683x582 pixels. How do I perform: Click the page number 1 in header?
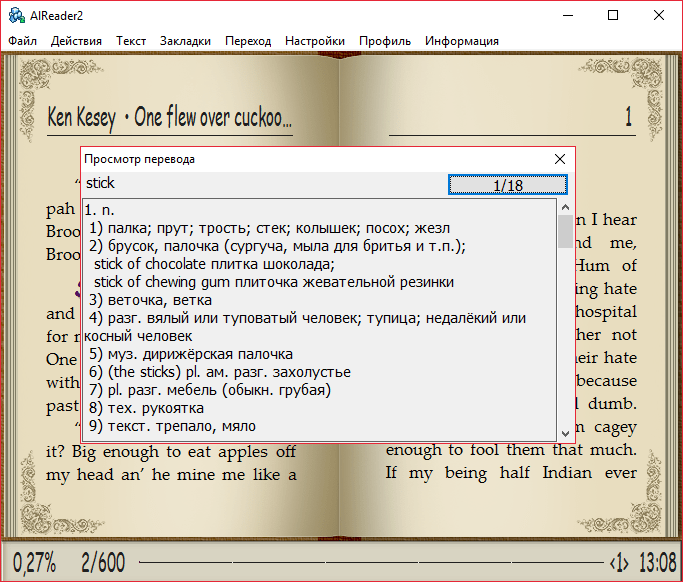[x=629, y=116]
